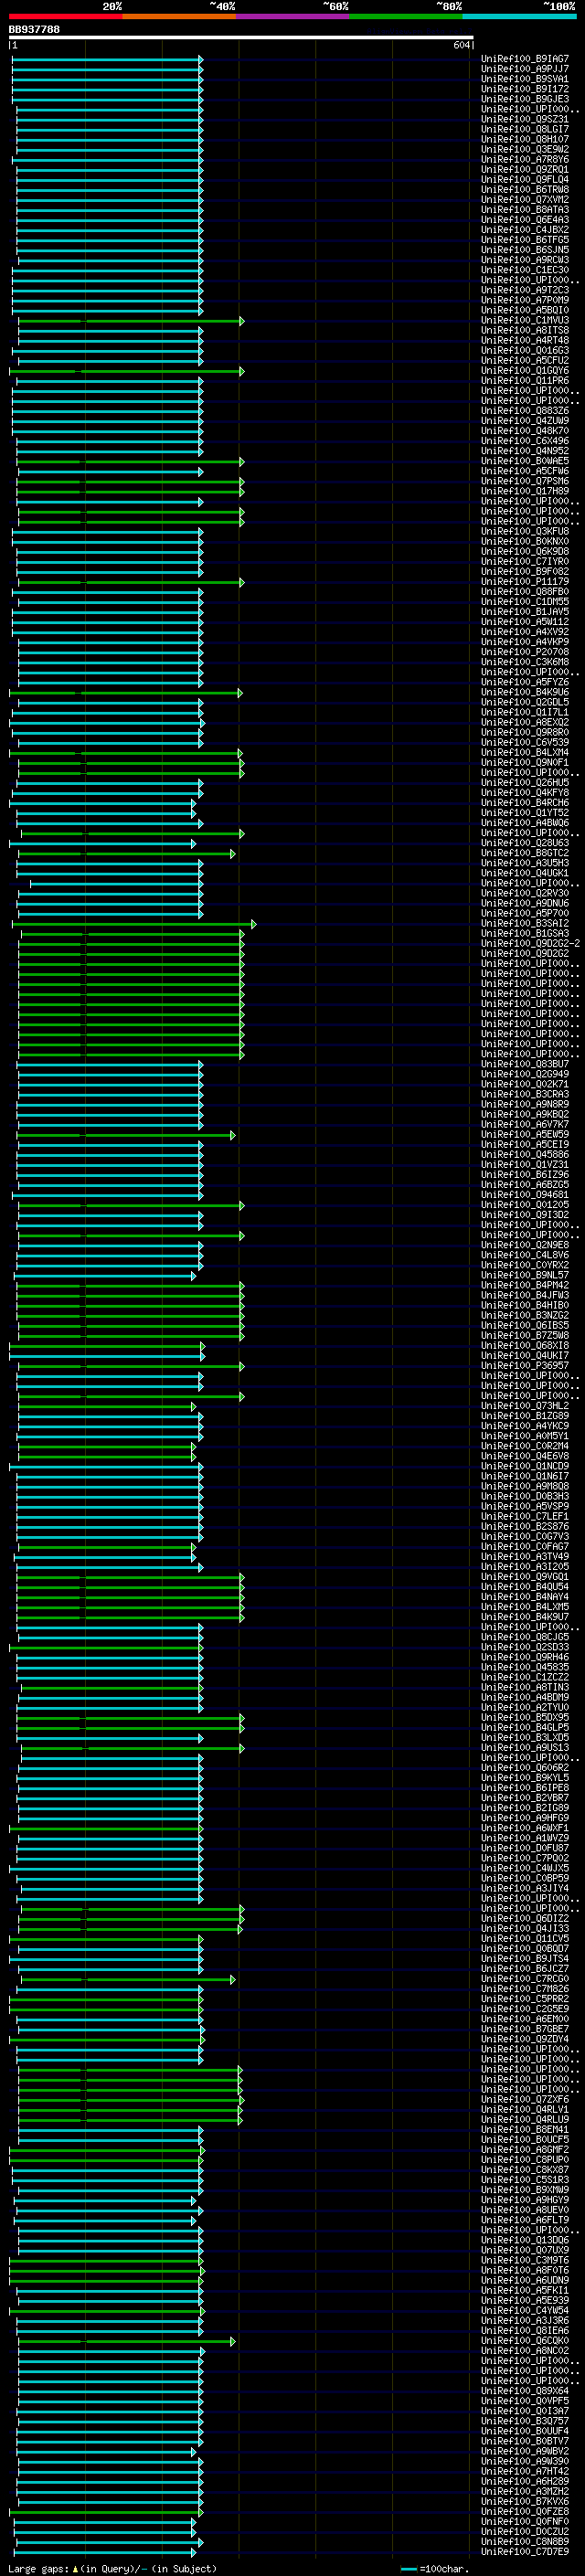Select hit label UniRef100_C1MVU3
585x2576 pixels.
[x=525, y=320]
